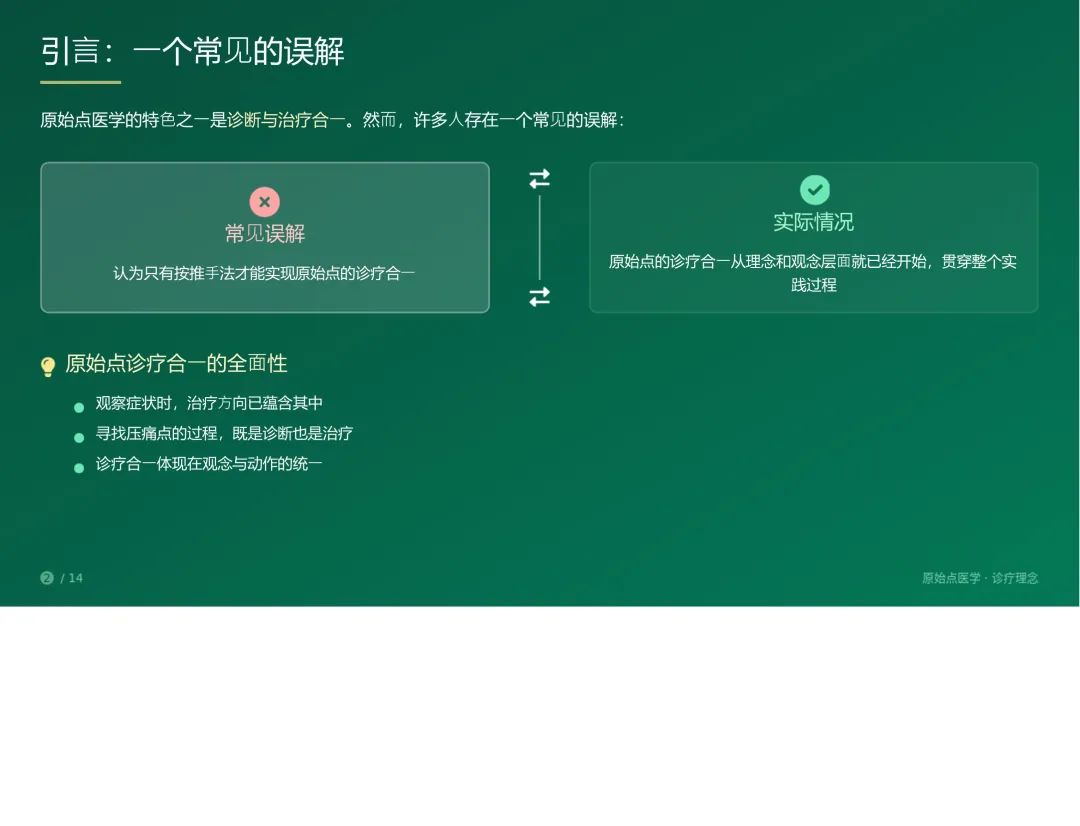Click the red X icon above 常见误解
The height and width of the screenshot is (826, 1080).
pos(264,202)
